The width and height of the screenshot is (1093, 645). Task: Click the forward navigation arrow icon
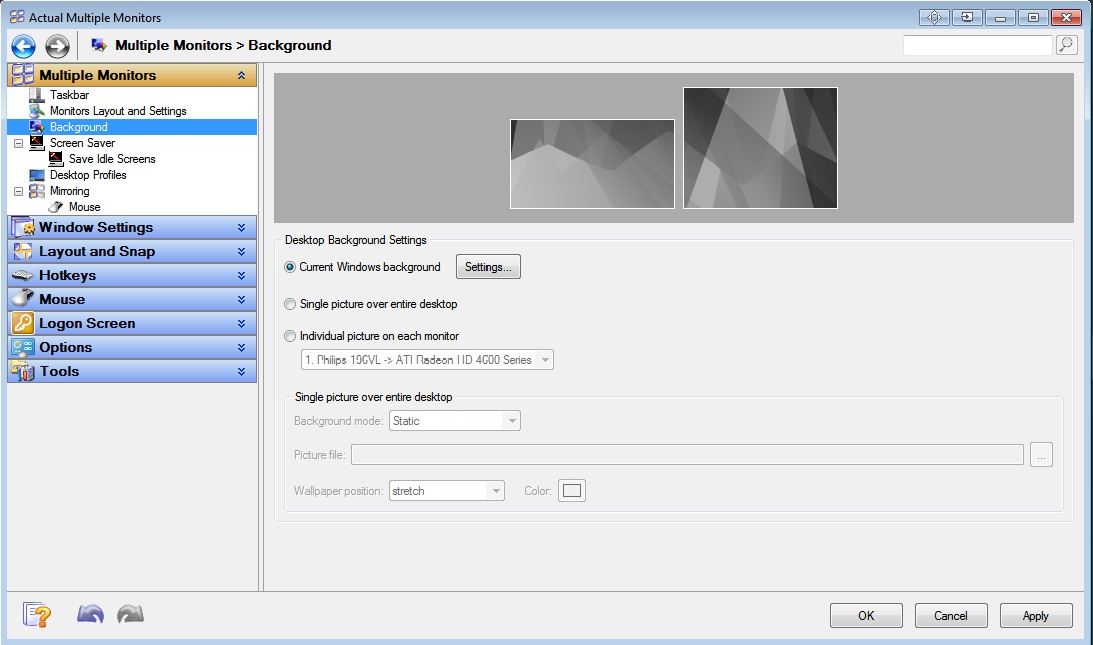[x=57, y=46]
